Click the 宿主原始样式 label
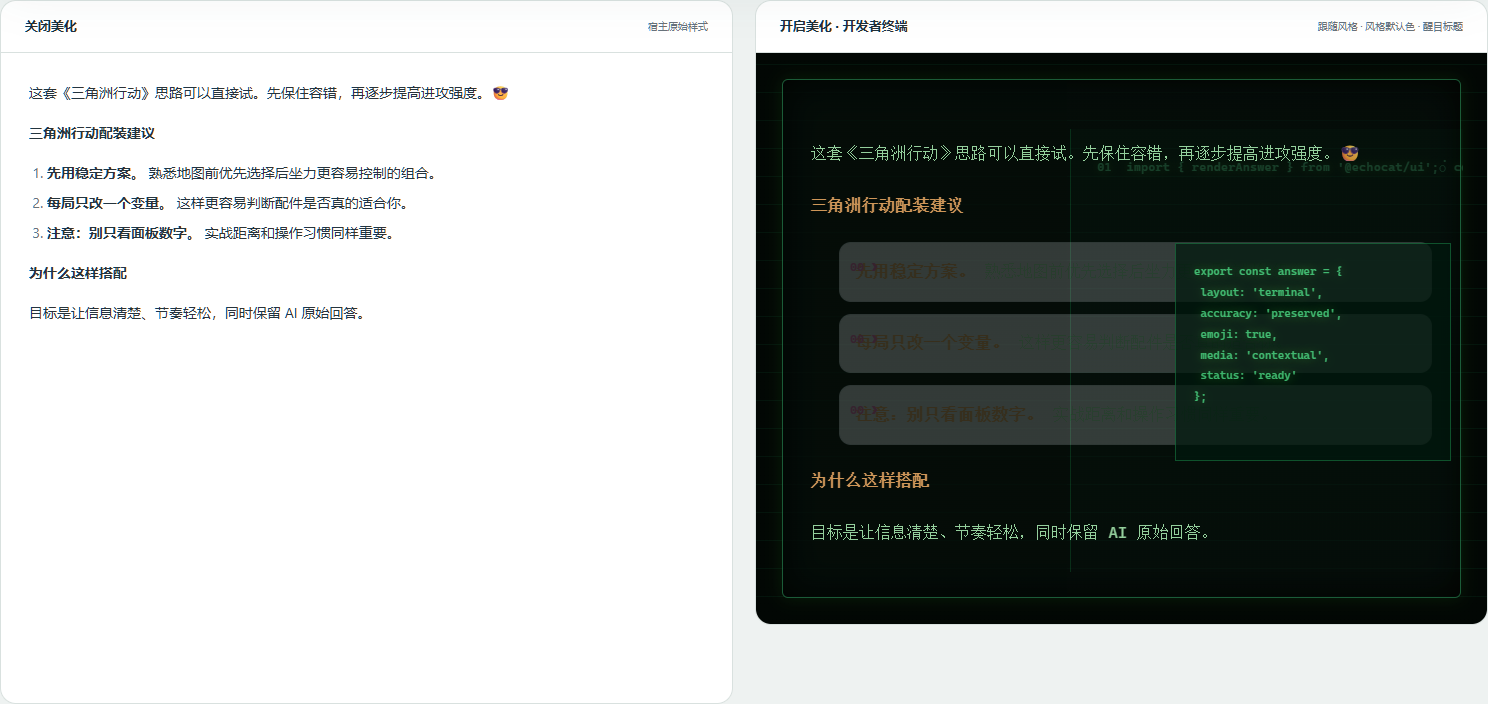 pos(678,27)
